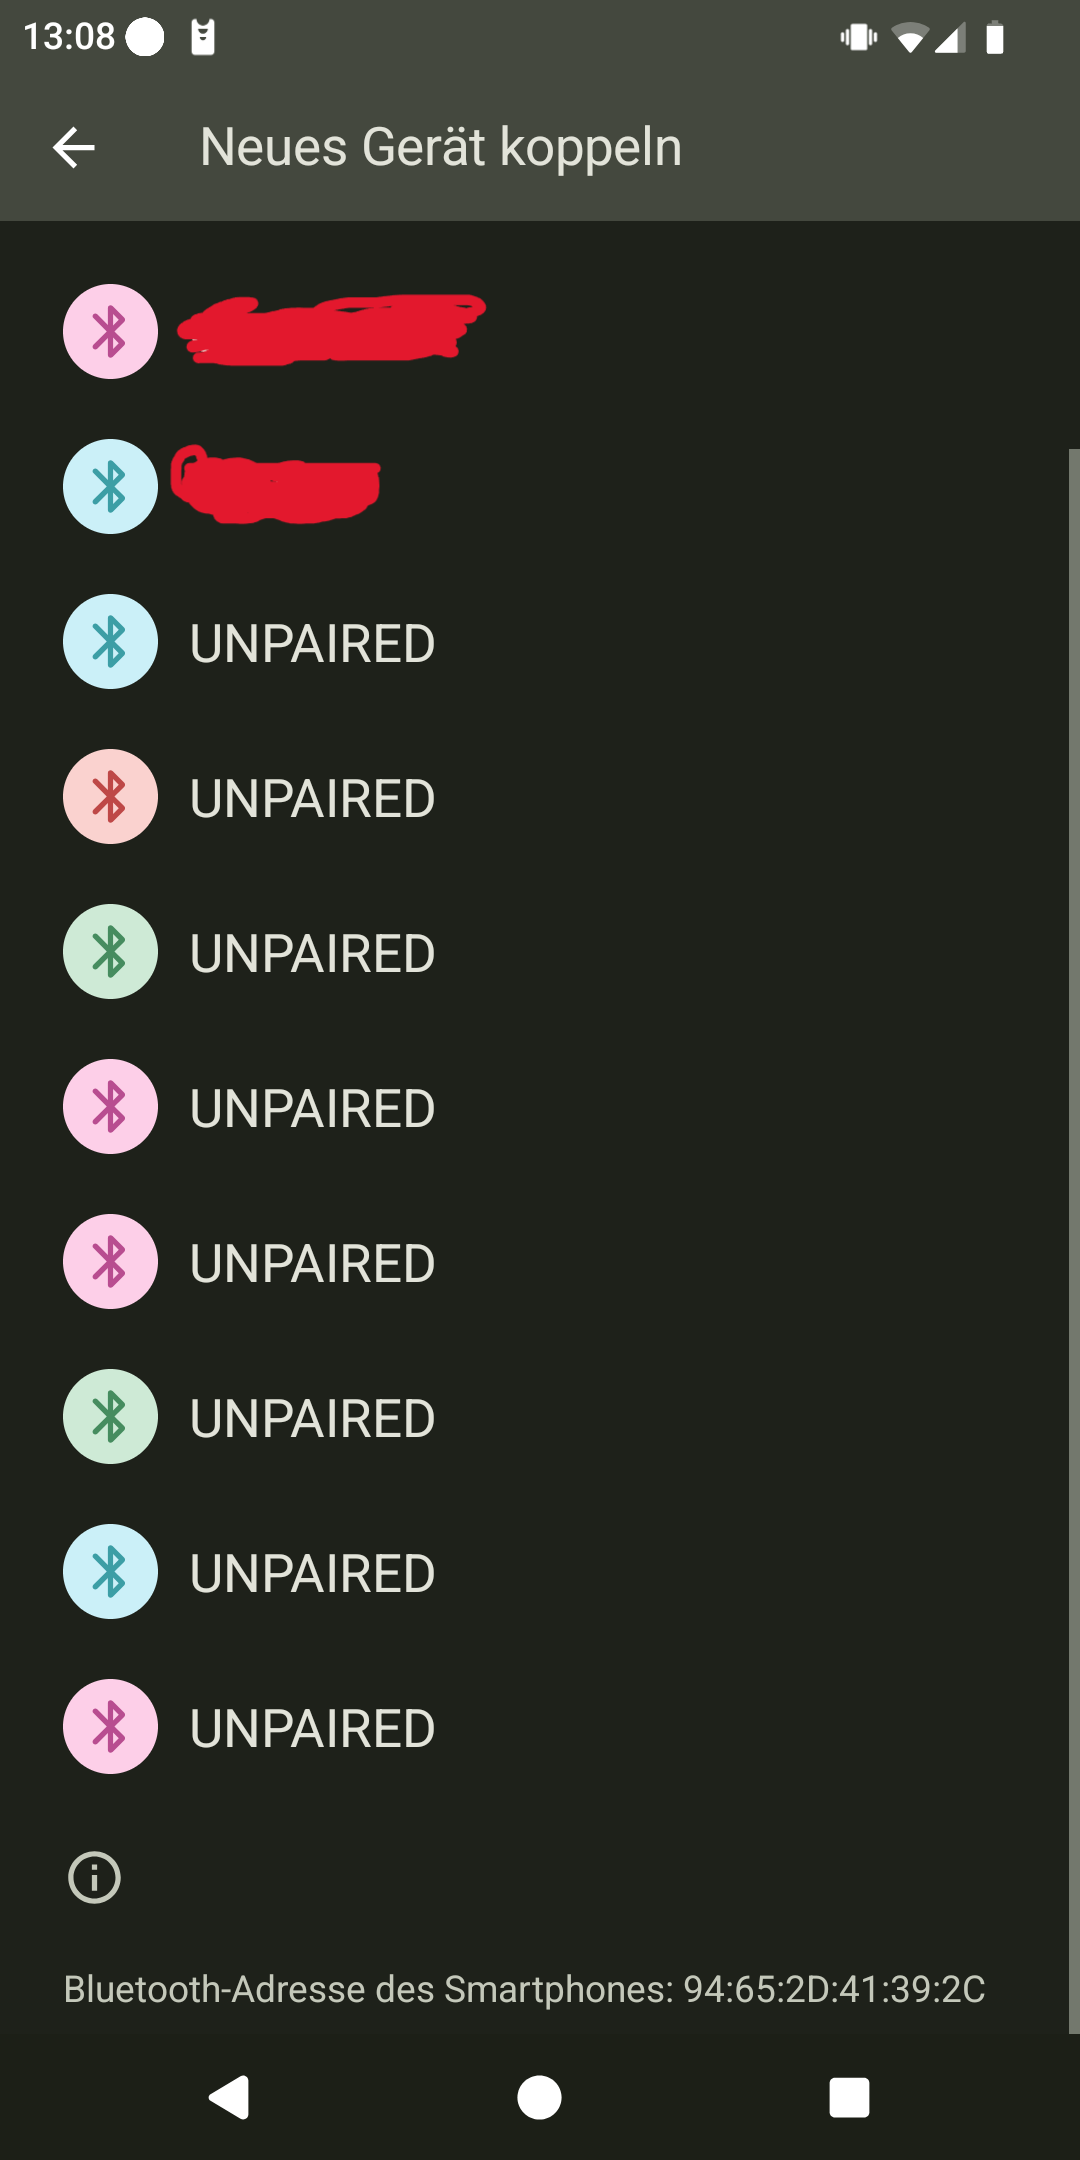Tap the vibrate mode status icon
Viewport: 1080px width, 2160px height.
pos(858,38)
